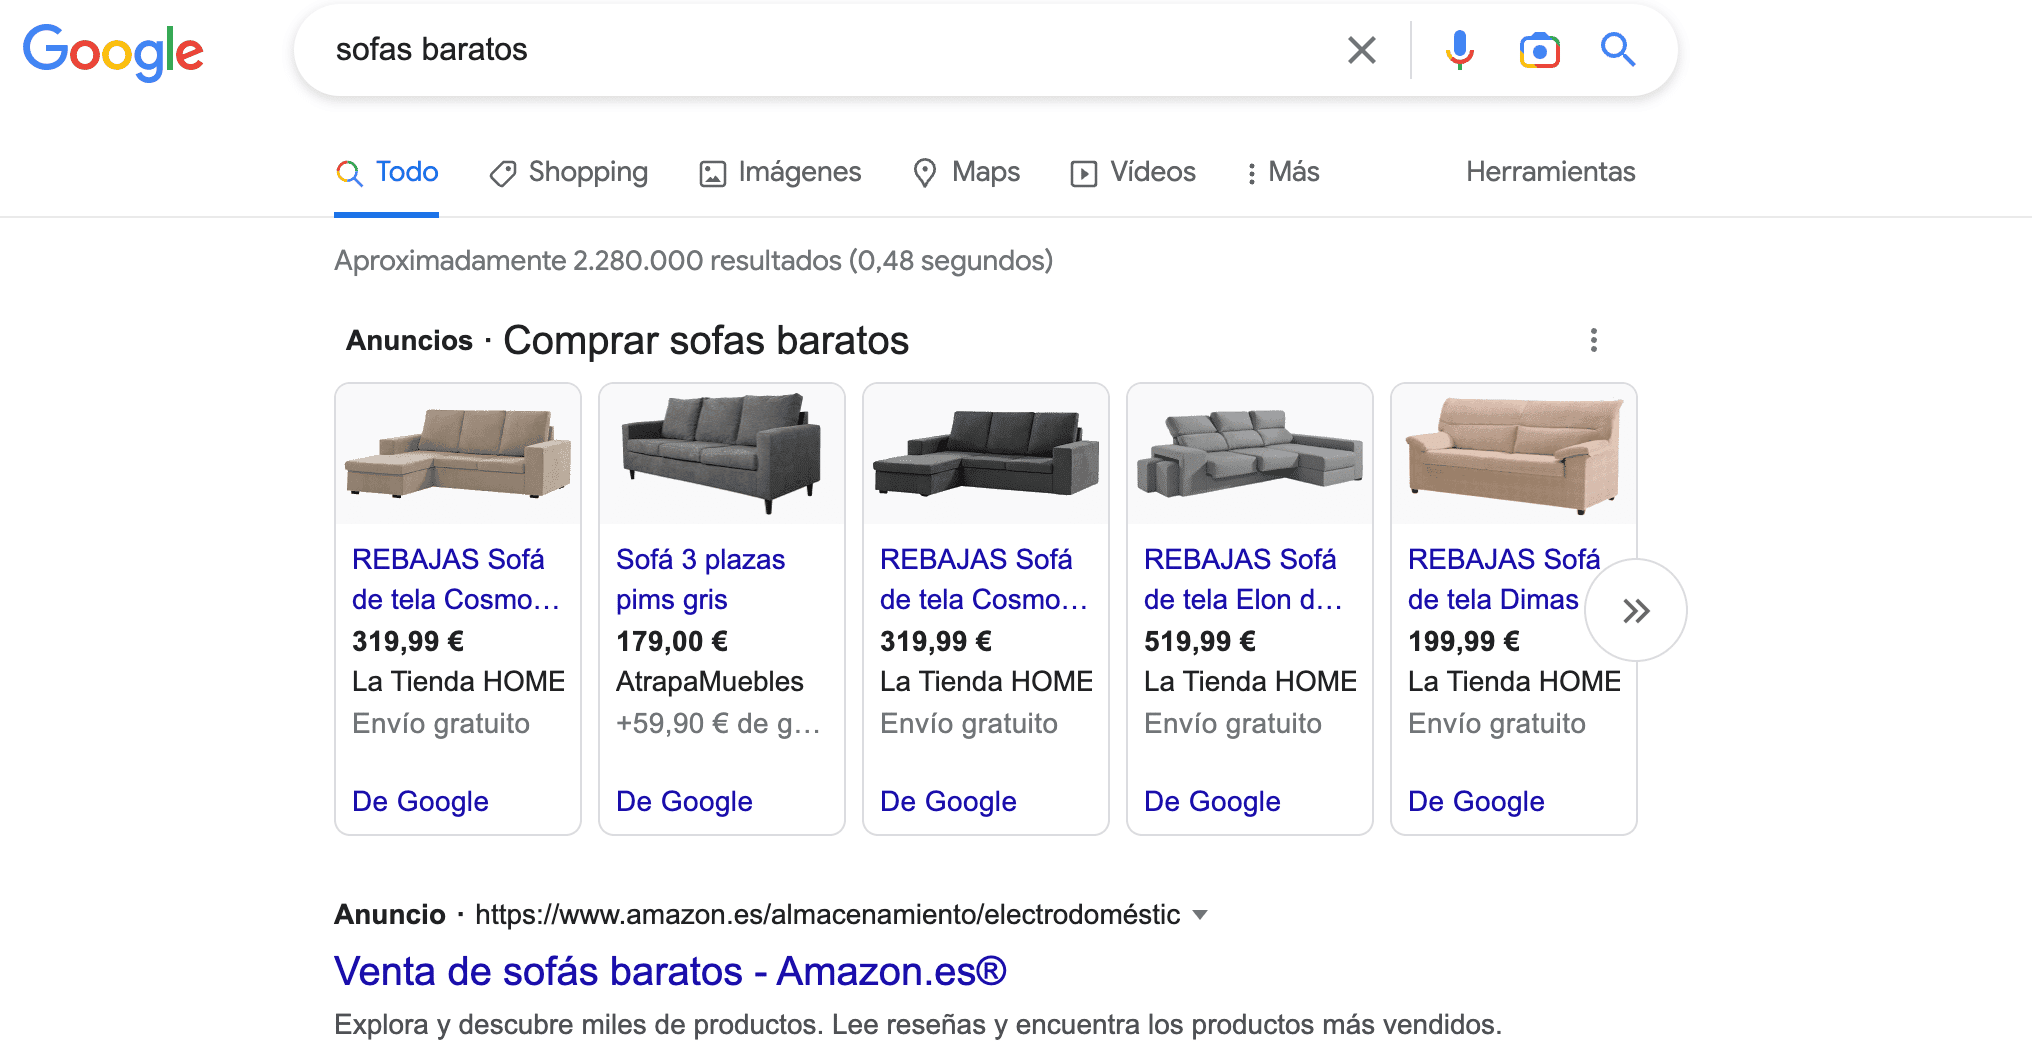Click the pin icon next to Maps

click(925, 172)
